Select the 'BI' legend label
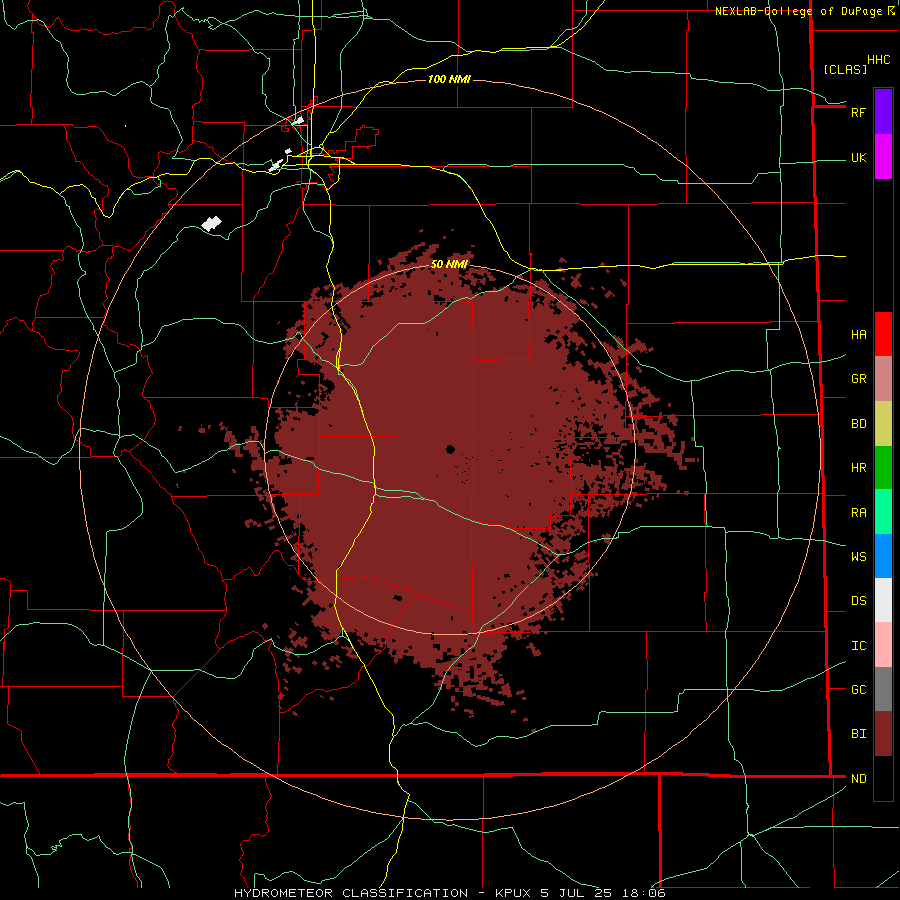Viewport: 900px width, 900px height. [858, 734]
